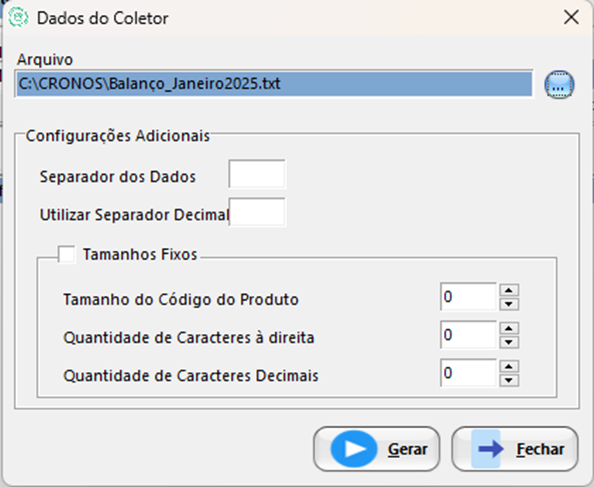The image size is (594, 487).
Task: Click the Tamanho do Código do Produto field
Action: coord(468,297)
